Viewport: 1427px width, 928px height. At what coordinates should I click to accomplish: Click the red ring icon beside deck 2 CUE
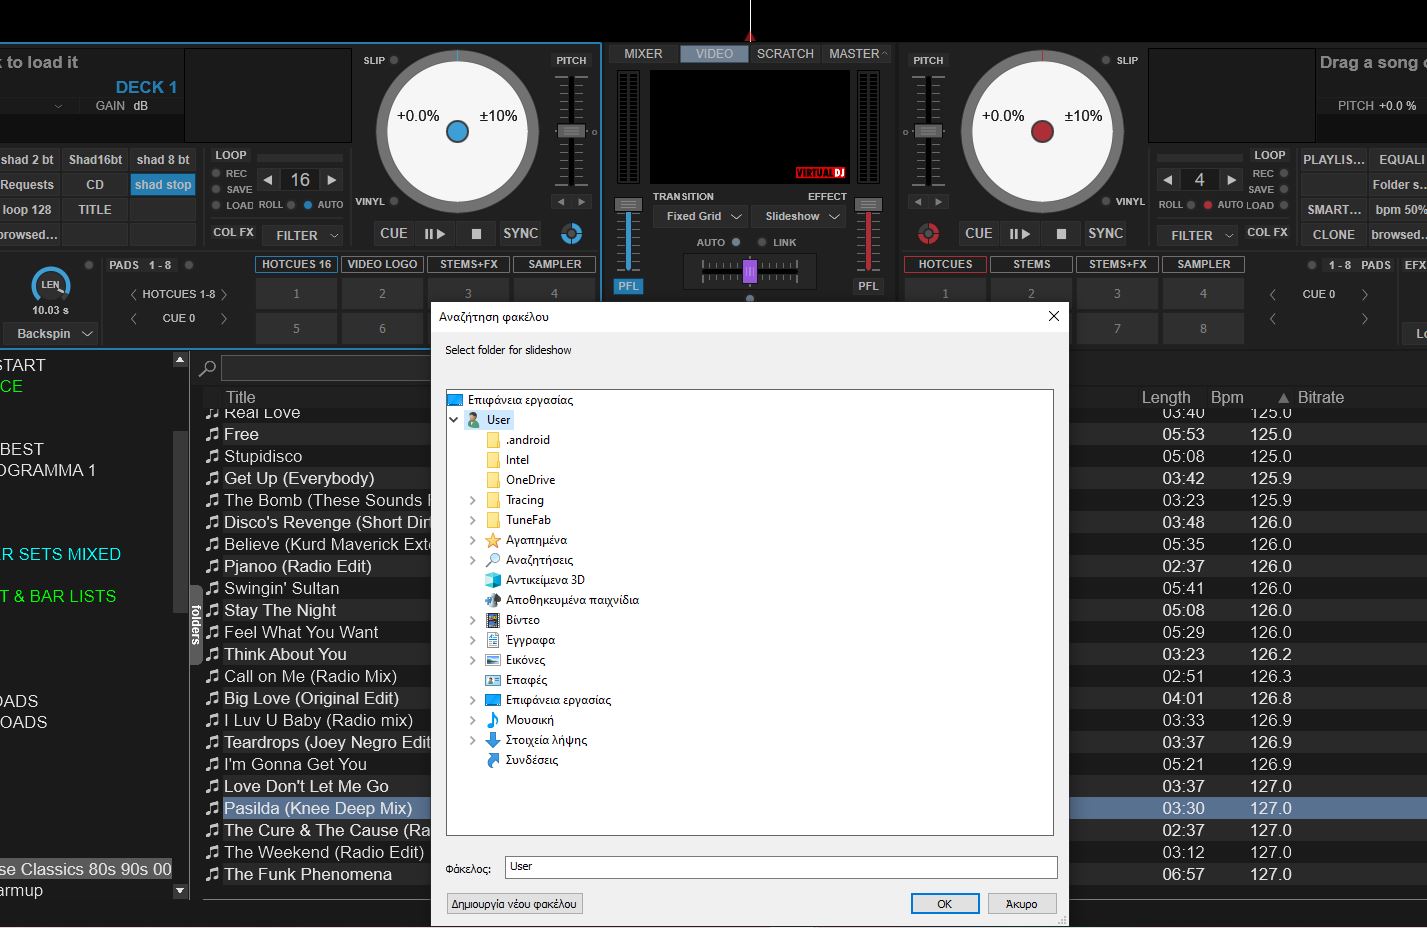pos(929,233)
